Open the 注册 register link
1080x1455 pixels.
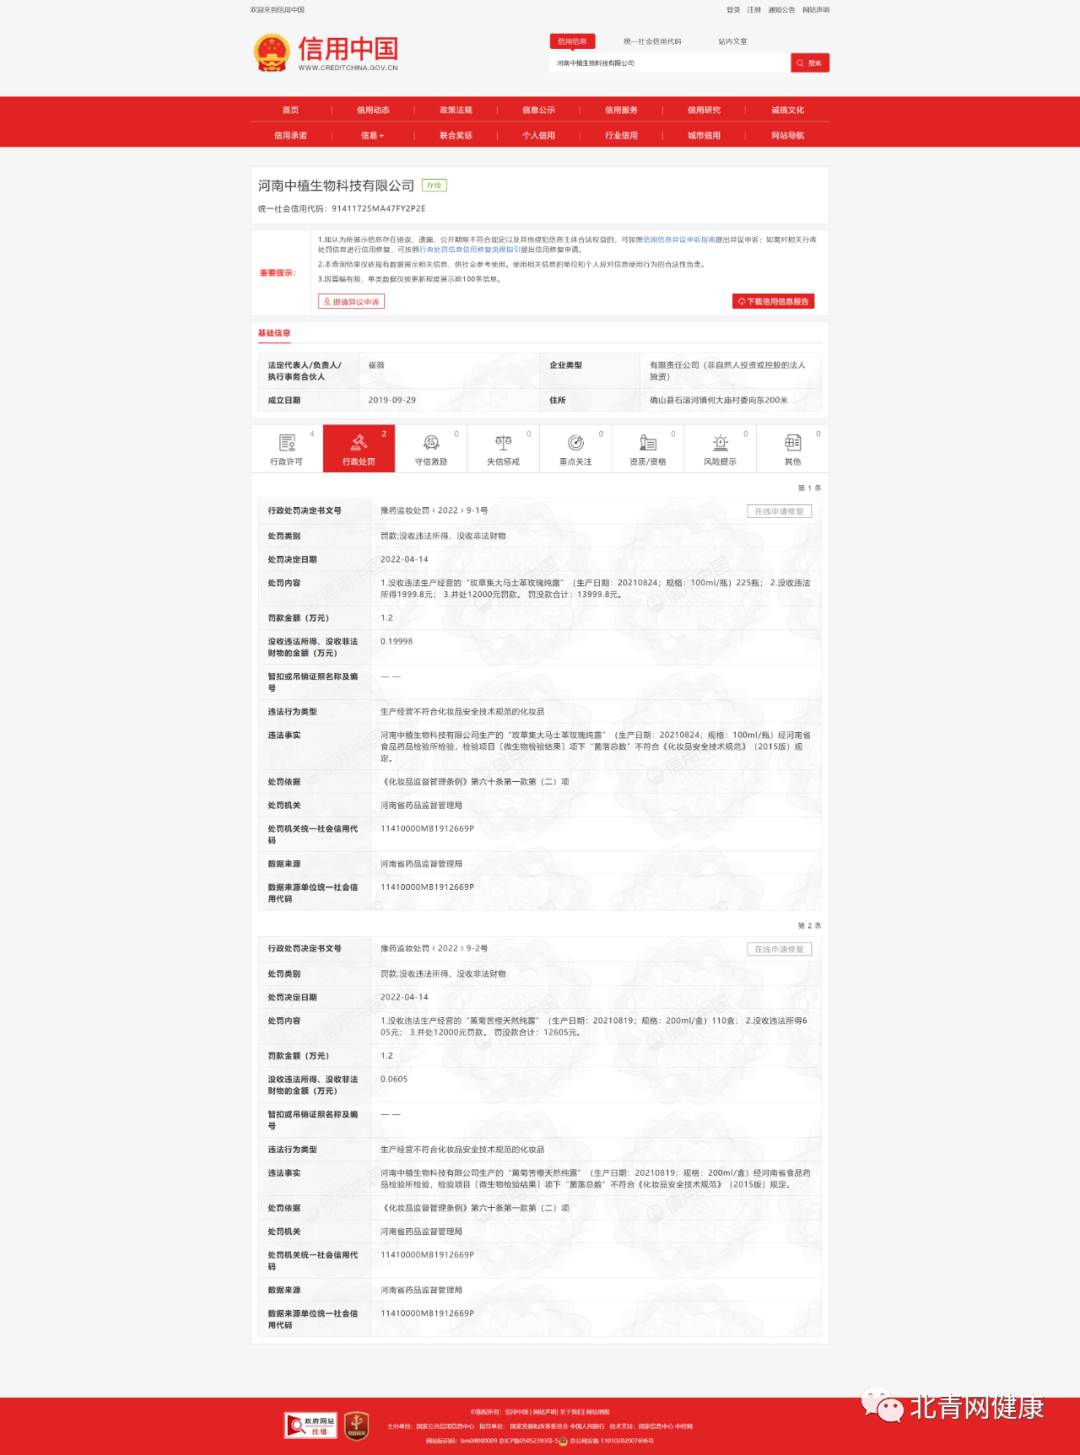click(x=754, y=10)
